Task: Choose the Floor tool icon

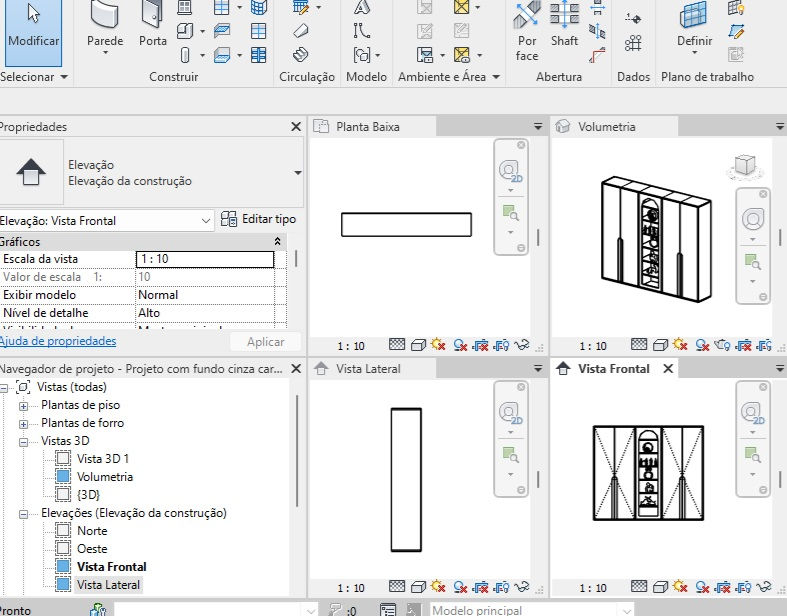Action: [222, 55]
